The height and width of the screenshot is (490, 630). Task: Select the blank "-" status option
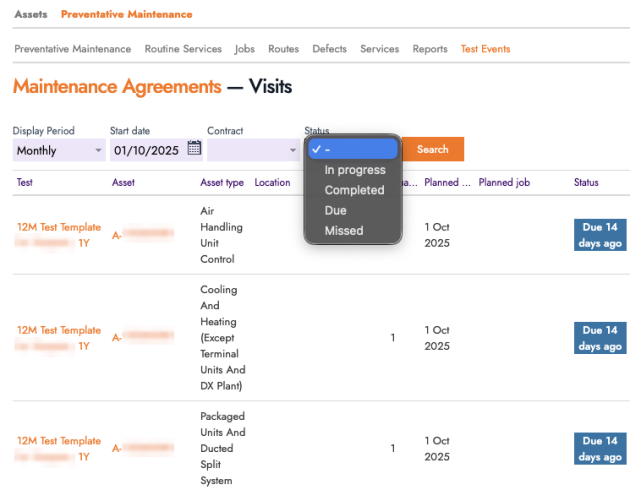[x=354, y=149]
